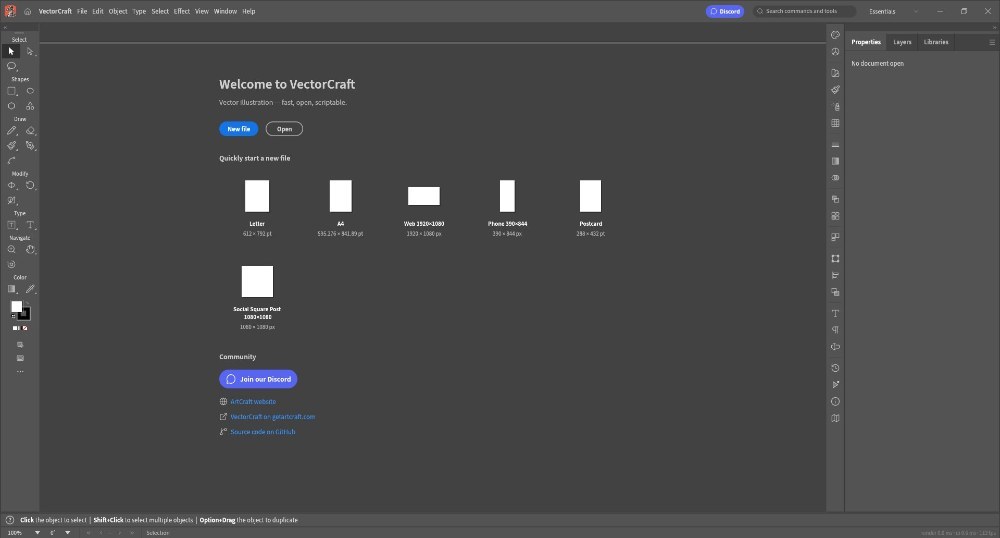
Task: Click the black stroke color swatch
Action: [x=26, y=315]
